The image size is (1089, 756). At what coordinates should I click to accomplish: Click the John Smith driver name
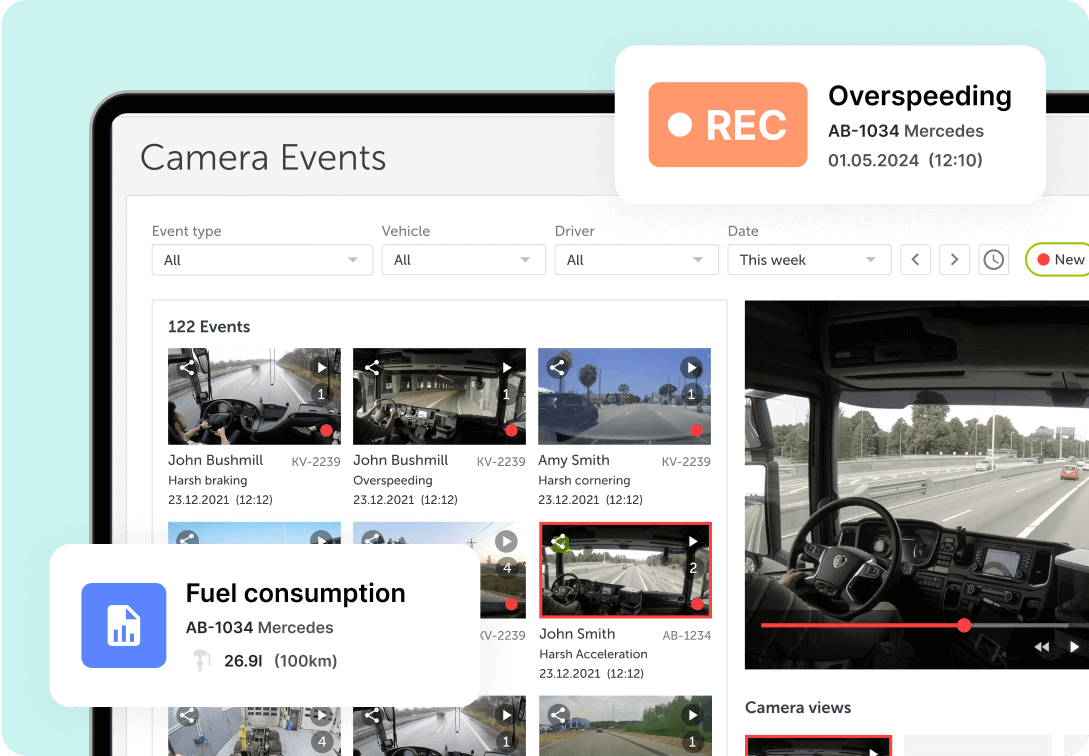pyautogui.click(x=577, y=634)
